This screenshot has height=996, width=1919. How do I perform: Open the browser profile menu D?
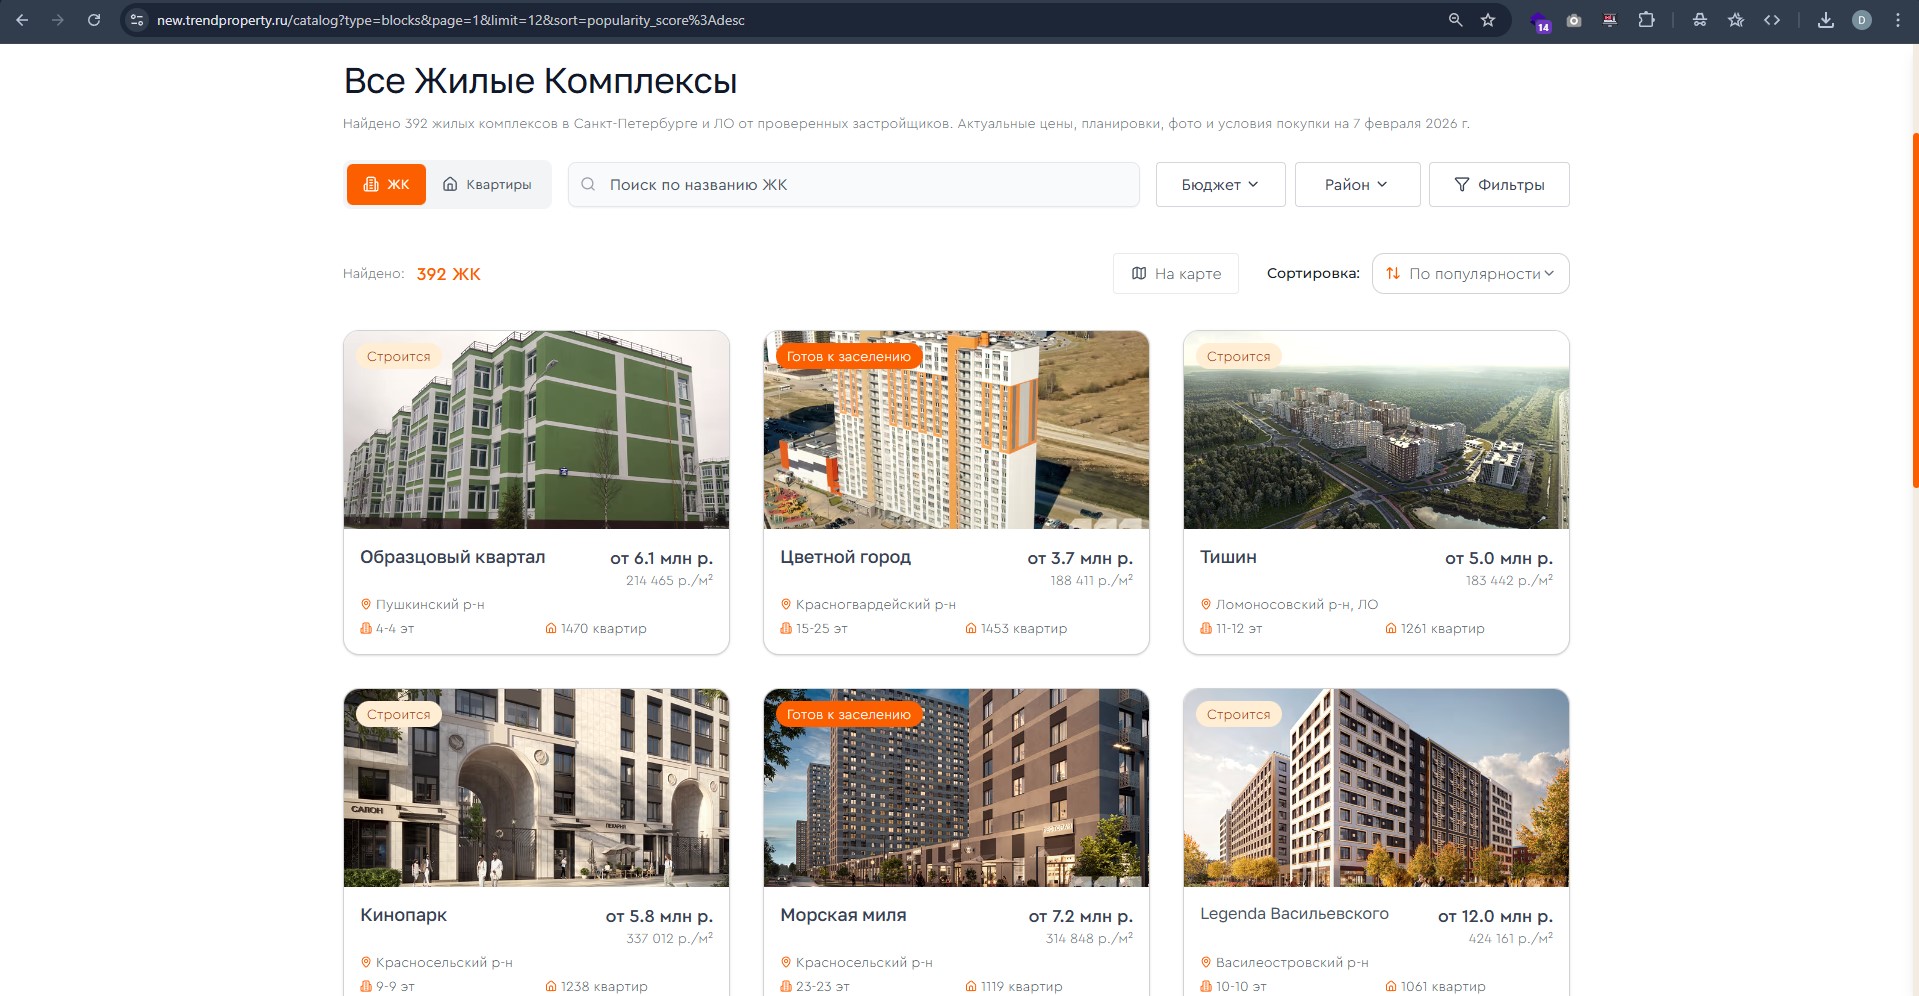tap(1861, 19)
